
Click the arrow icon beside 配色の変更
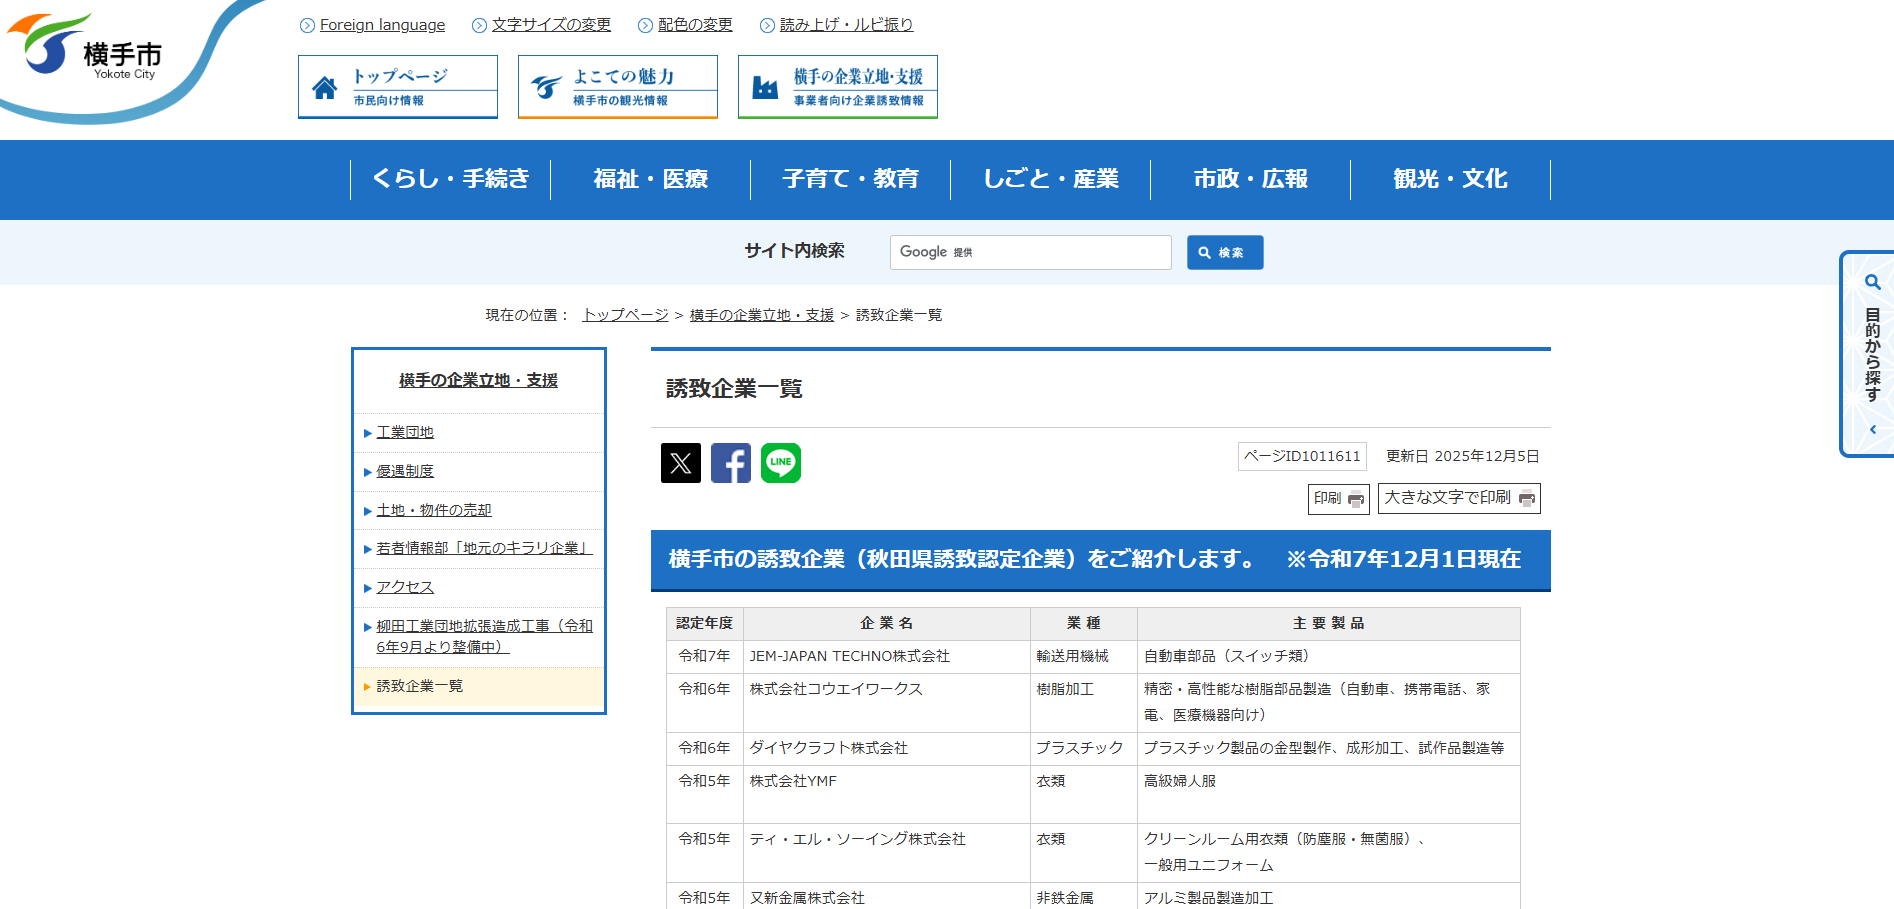(645, 26)
